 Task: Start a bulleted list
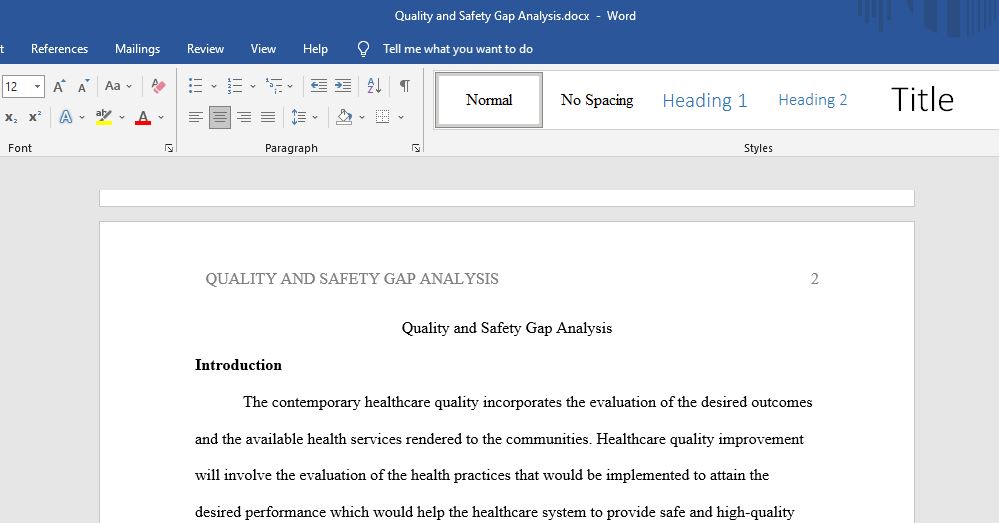(x=196, y=86)
